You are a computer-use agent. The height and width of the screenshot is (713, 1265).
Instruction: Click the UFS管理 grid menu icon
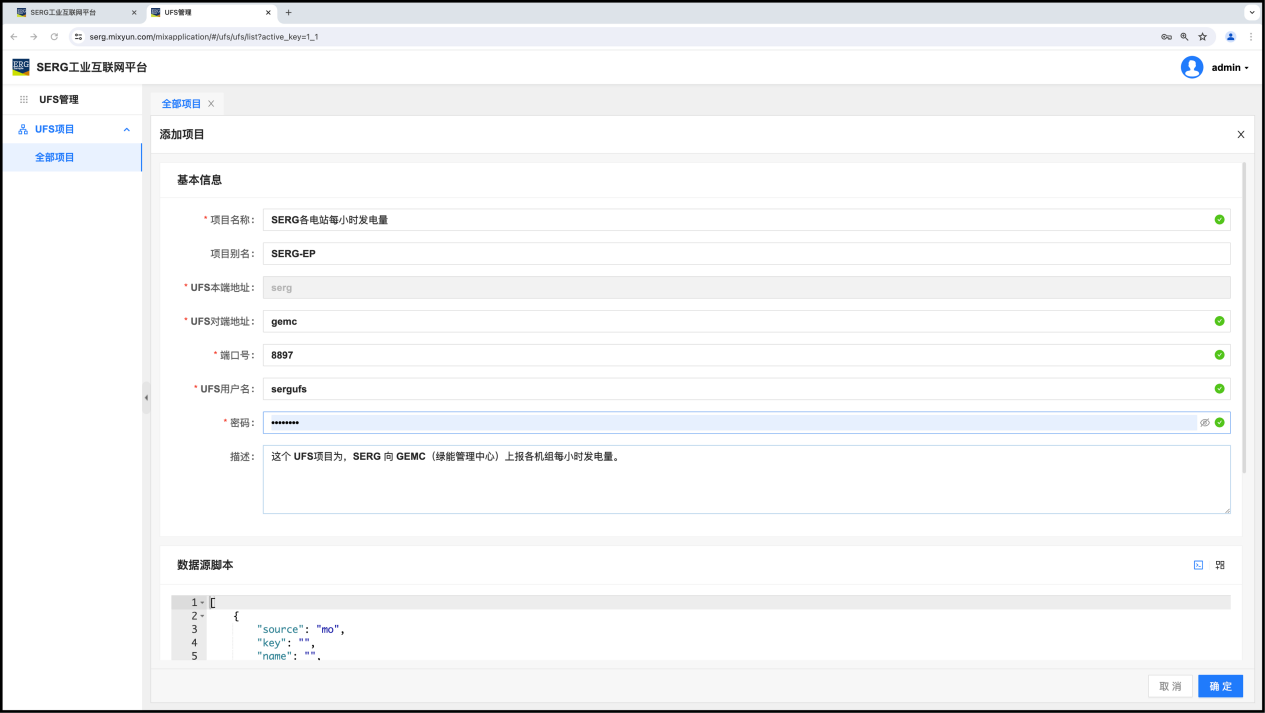click(x=24, y=100)
